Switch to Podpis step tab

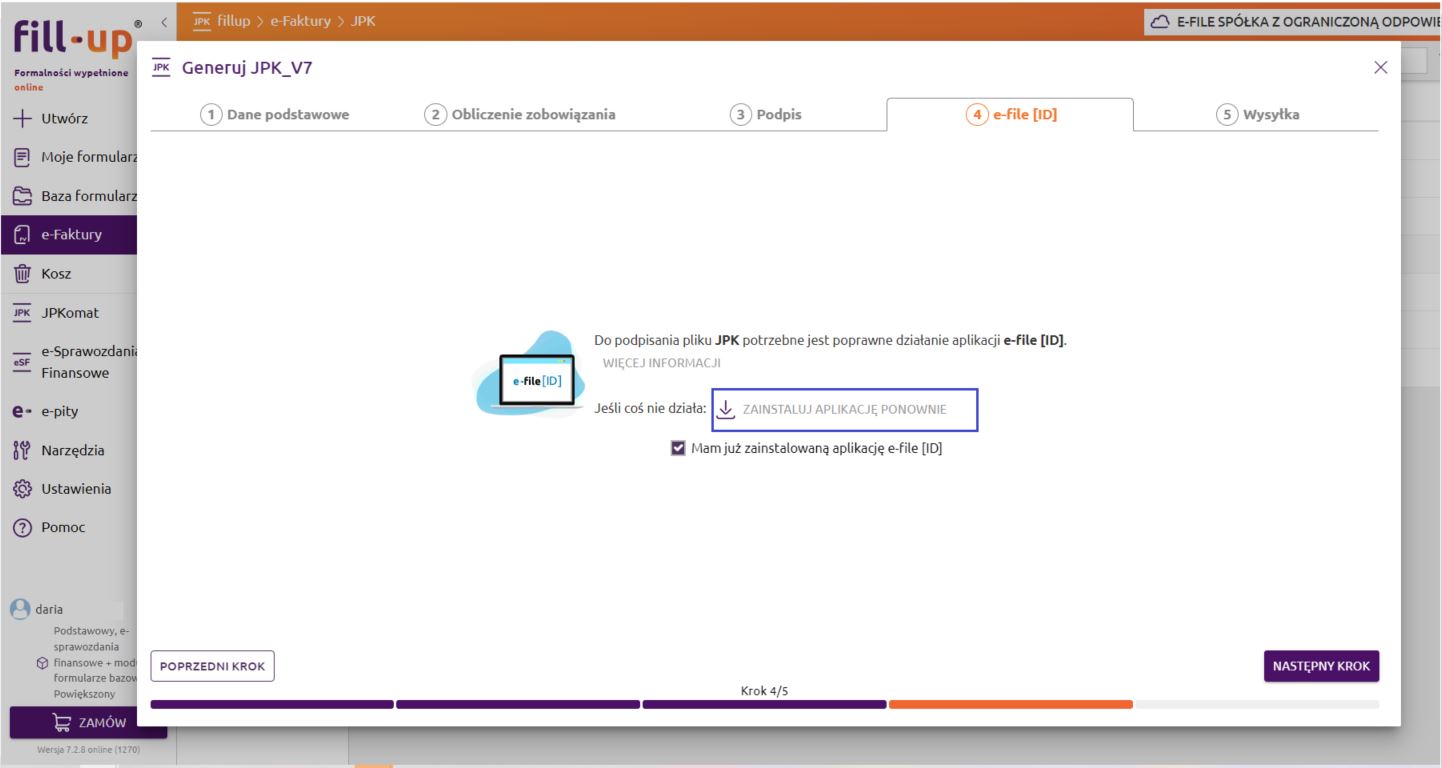tap(765, 114)
